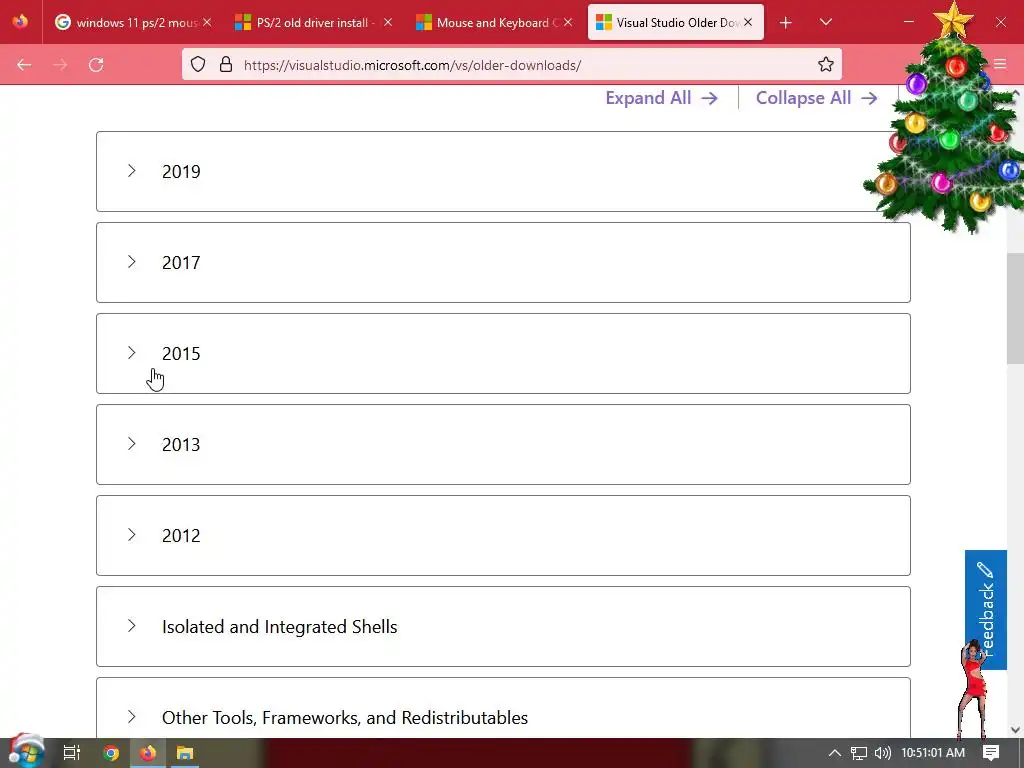This screenshot has width=1024, height=768.
Task: Minimize the Firefox window
Action: pyautogui.click(x=908, y=22)
